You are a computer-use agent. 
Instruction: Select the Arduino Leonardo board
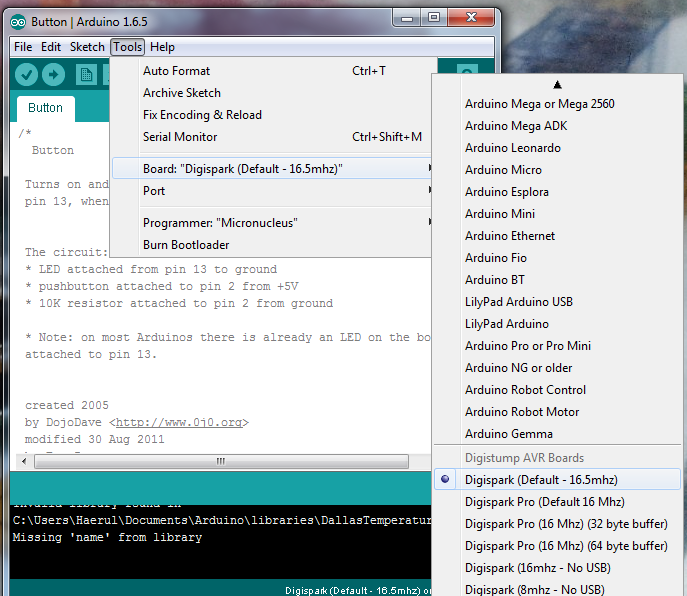click(557, 148)
